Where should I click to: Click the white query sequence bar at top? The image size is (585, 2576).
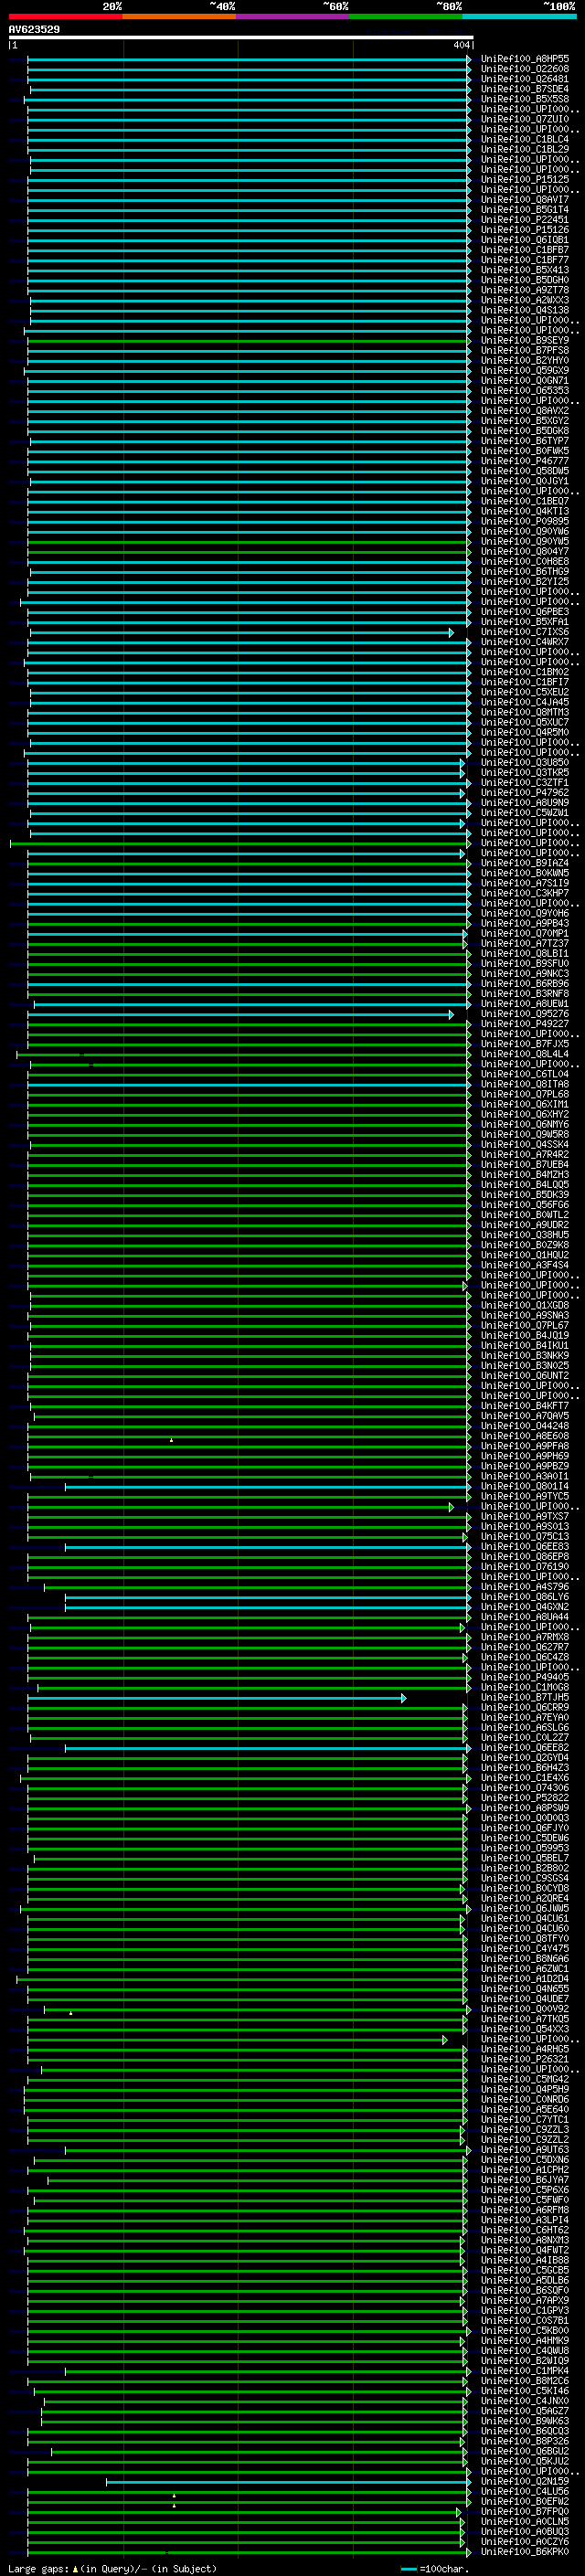[x=240, y=37]
